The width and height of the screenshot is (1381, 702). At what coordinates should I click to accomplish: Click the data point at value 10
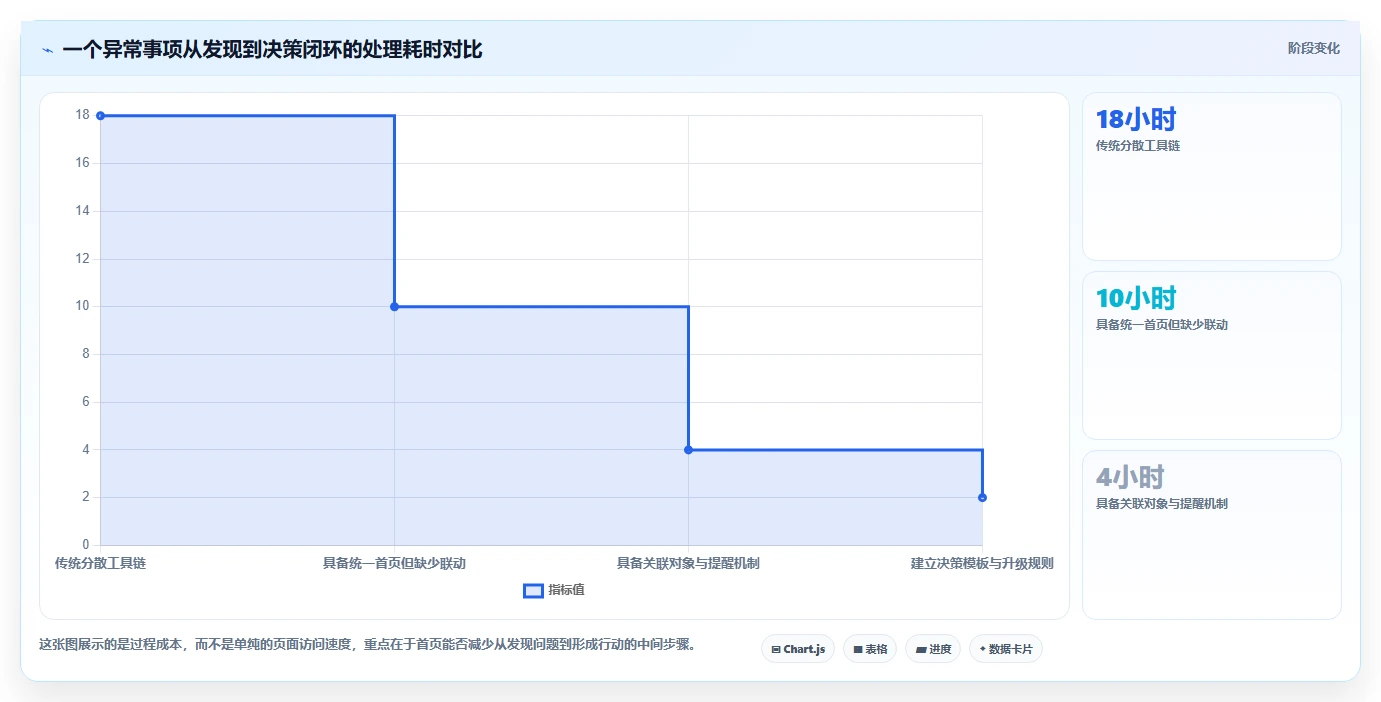[x=394, y=306]
